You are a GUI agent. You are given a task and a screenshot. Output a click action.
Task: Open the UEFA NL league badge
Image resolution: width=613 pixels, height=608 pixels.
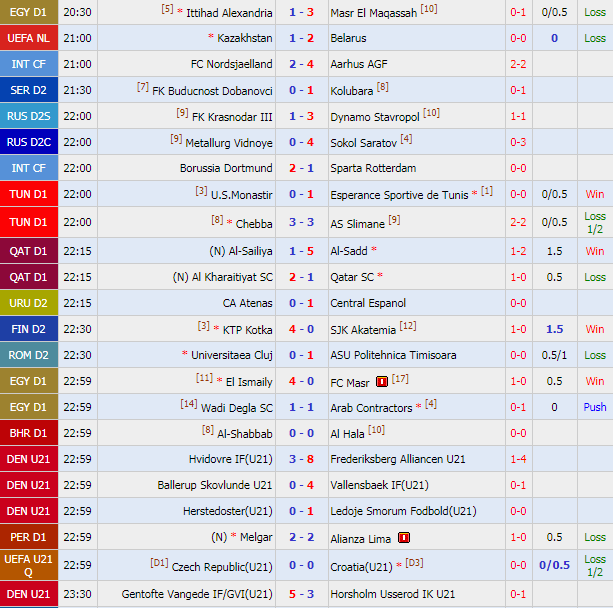click(x=28, y=38)
